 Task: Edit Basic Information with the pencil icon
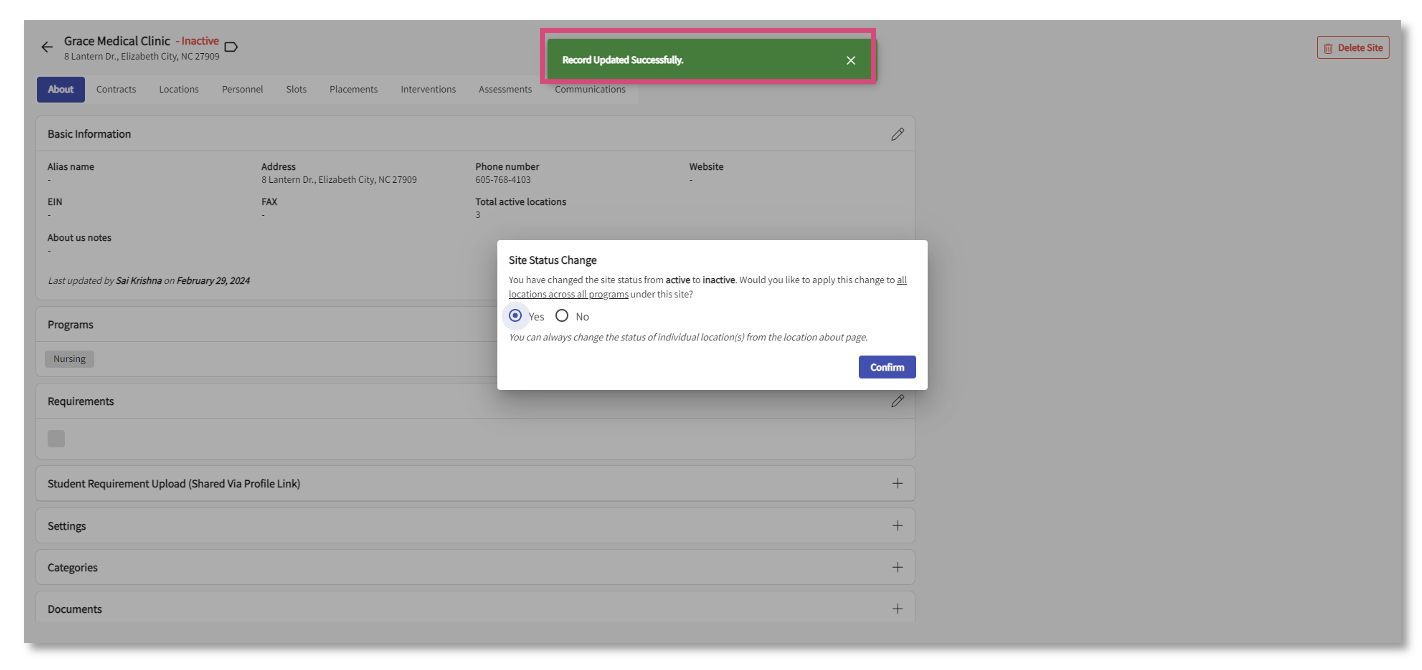pos(897,134)
